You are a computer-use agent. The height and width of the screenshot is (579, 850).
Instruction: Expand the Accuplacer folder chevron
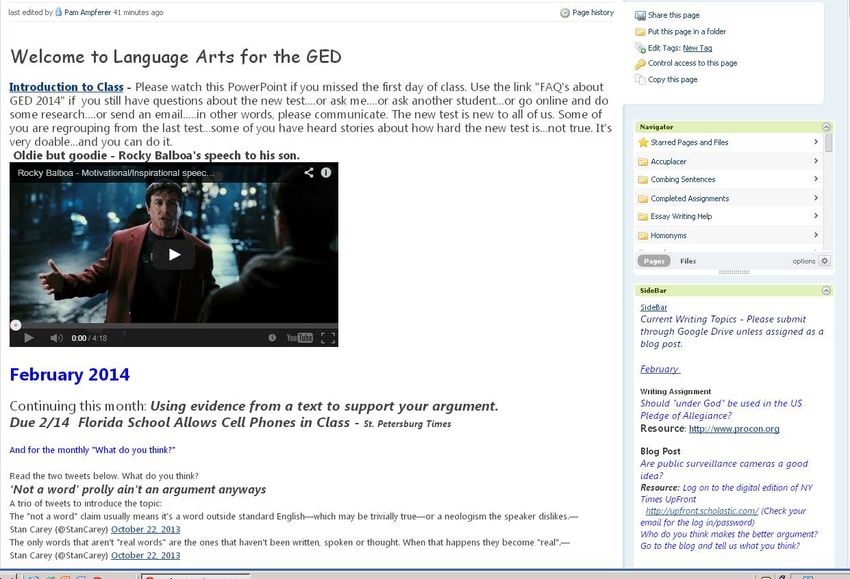click(816, 161)
